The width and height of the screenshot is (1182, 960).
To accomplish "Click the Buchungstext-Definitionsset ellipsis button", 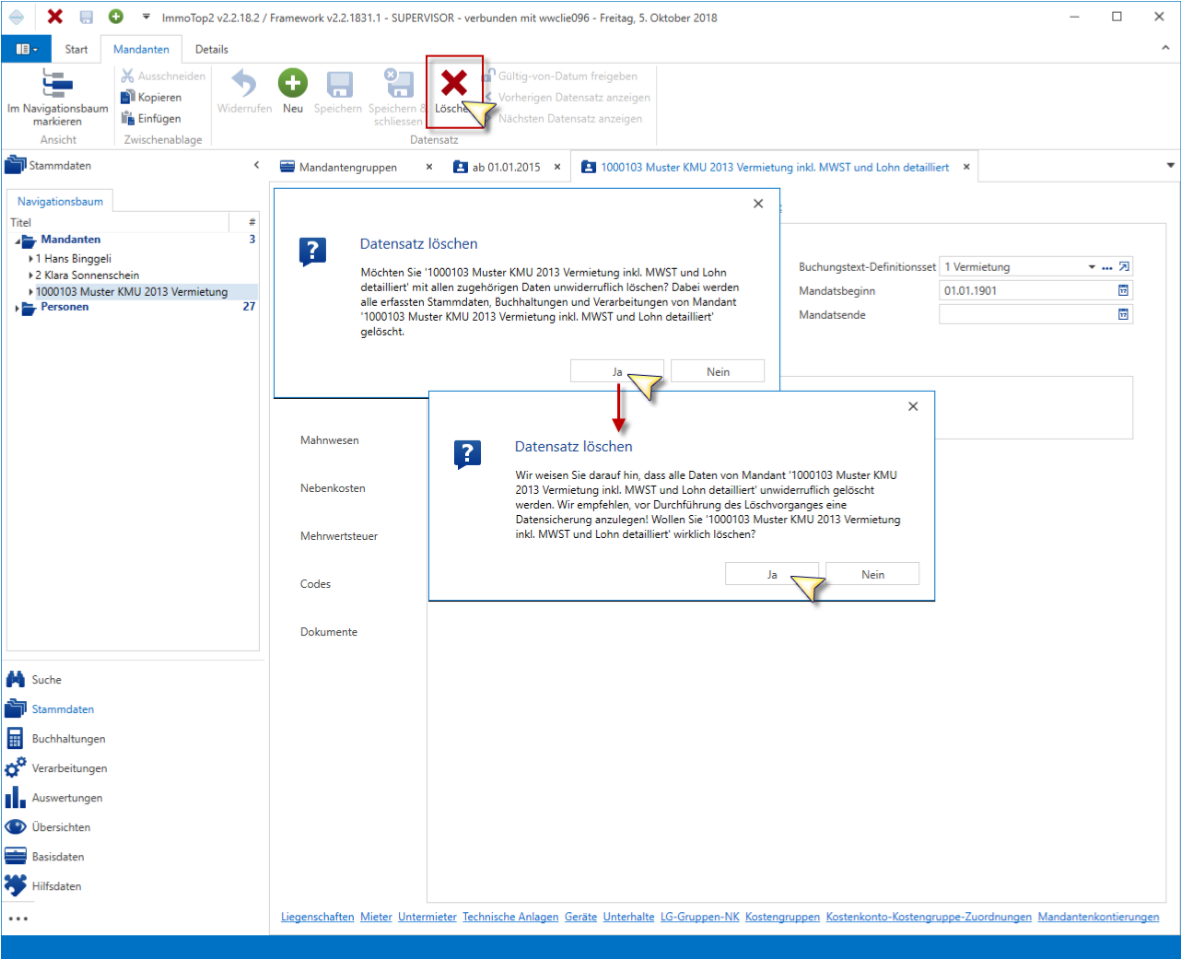I will (1107, 268).
